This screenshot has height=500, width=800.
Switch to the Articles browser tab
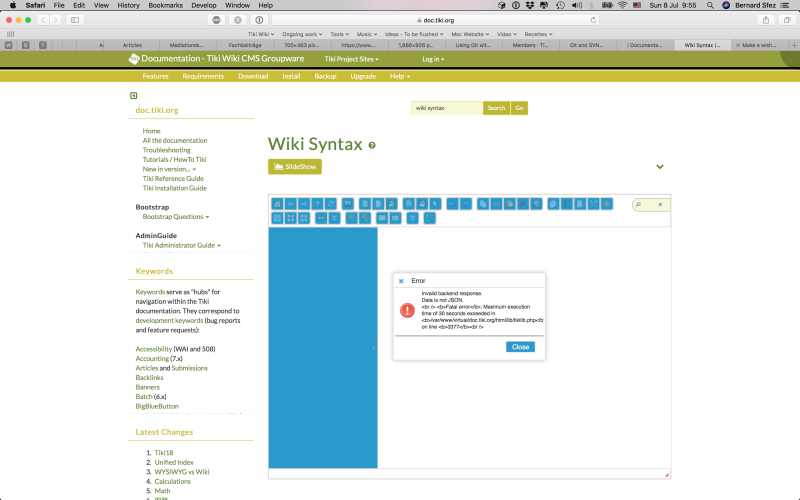132,45
